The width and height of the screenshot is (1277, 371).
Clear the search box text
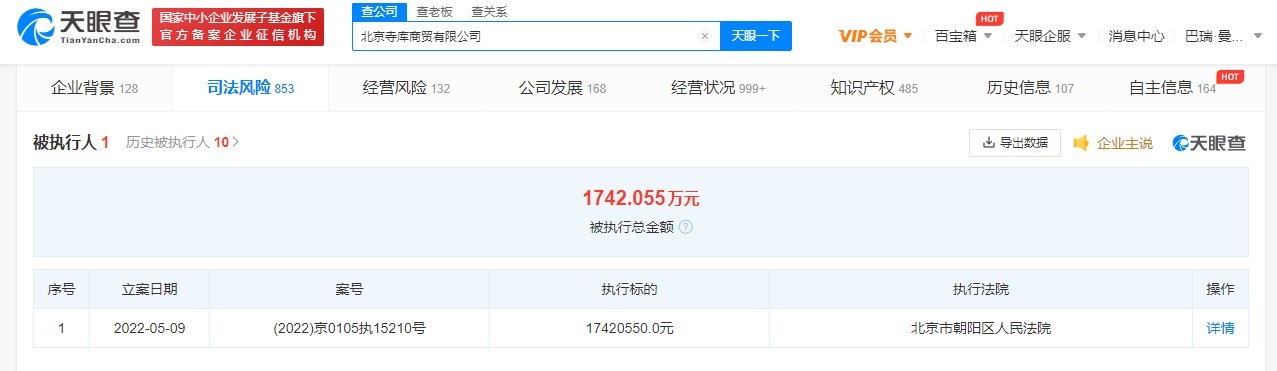704,36
